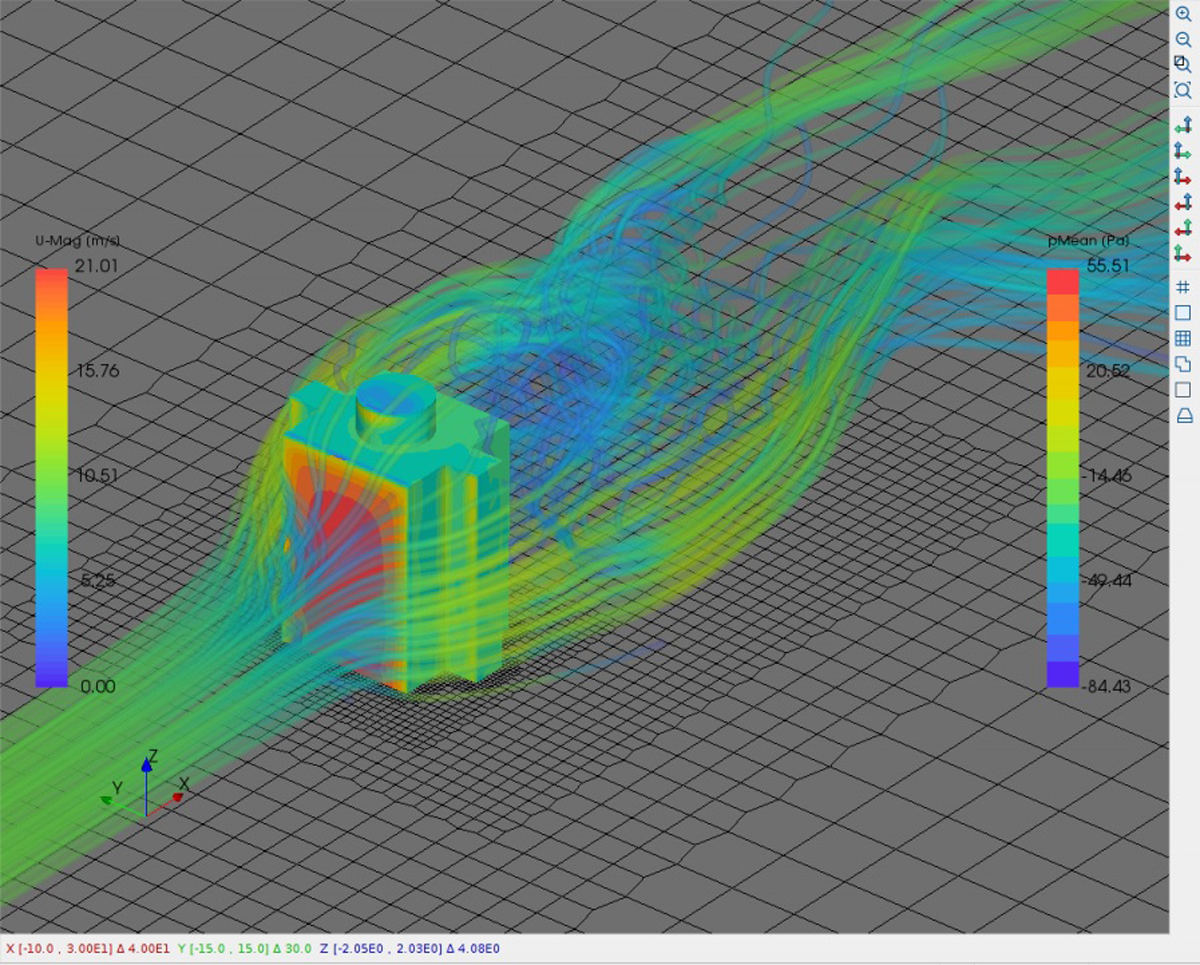Toggle the perspective trapezoid icon
1200x965 pixels.
click(x=1183, y=416)
